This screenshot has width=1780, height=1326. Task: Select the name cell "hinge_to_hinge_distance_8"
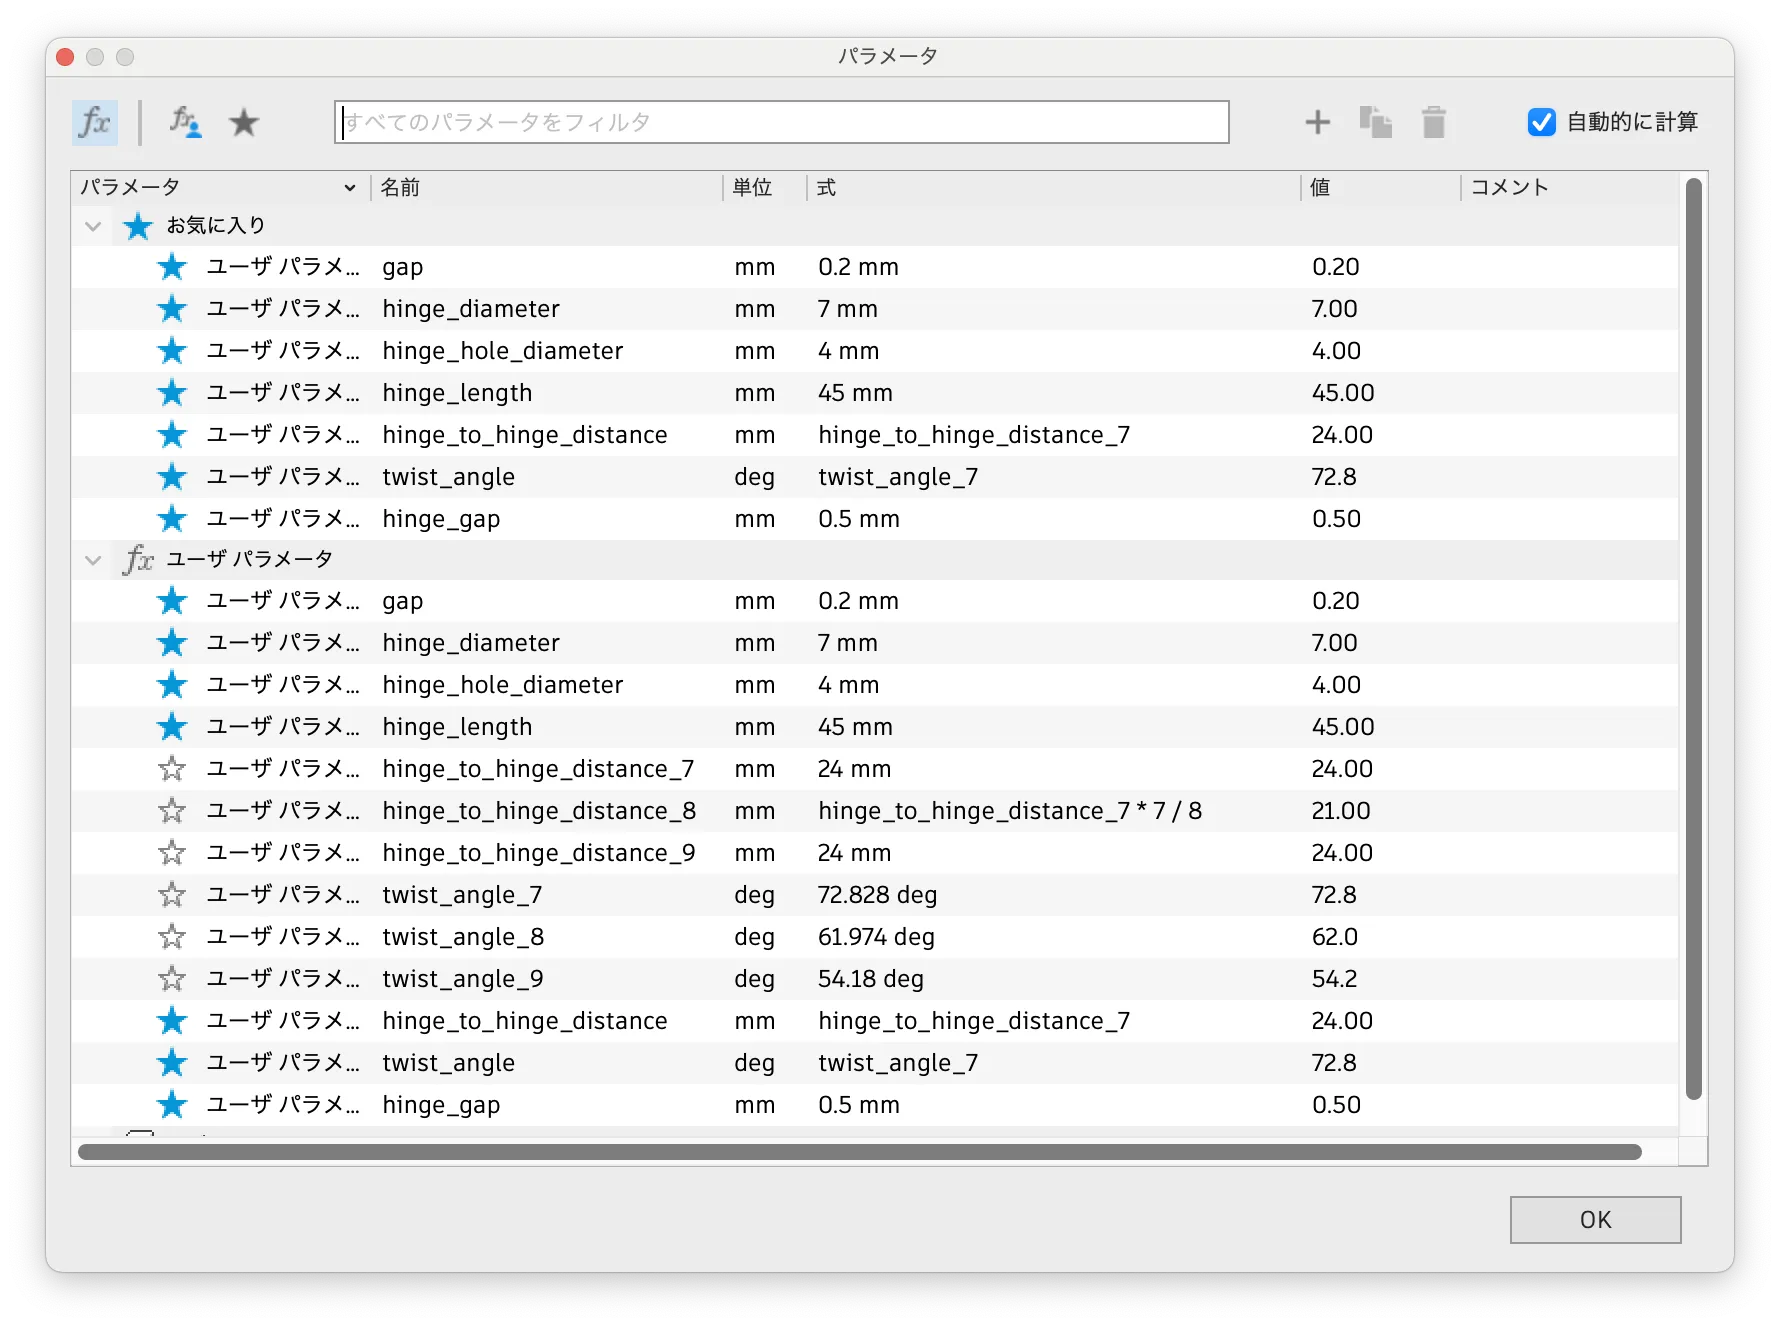pos(539,811)
